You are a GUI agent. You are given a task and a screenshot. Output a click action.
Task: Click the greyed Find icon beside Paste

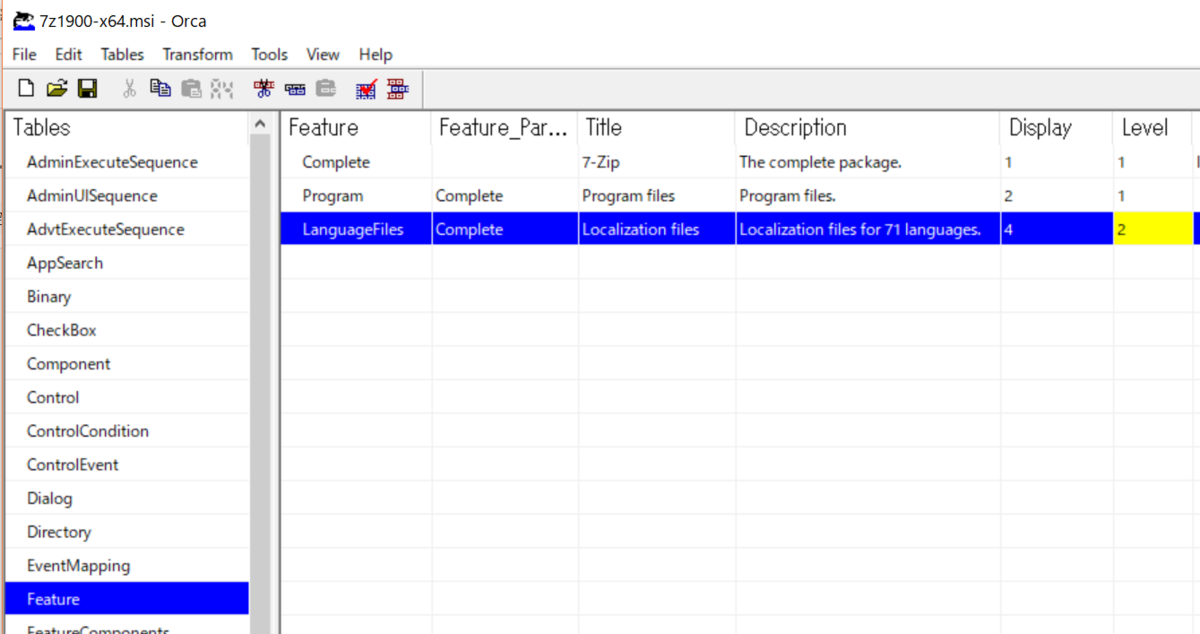click(x=222, y=89)
